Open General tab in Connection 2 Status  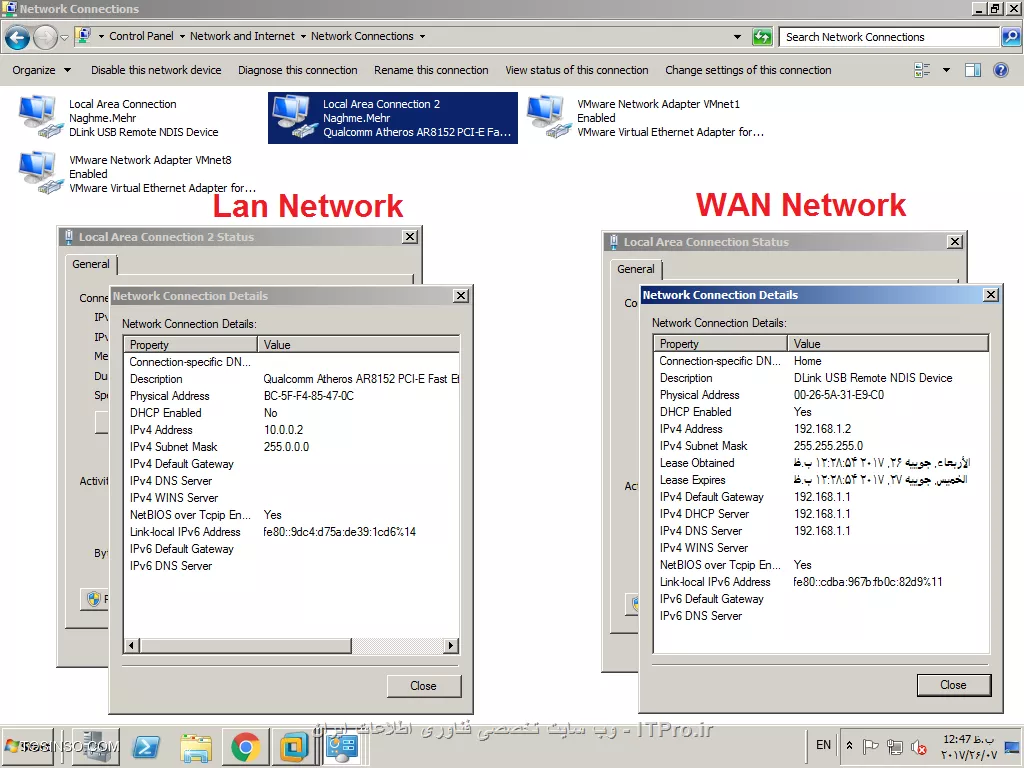tap(91, 264)
